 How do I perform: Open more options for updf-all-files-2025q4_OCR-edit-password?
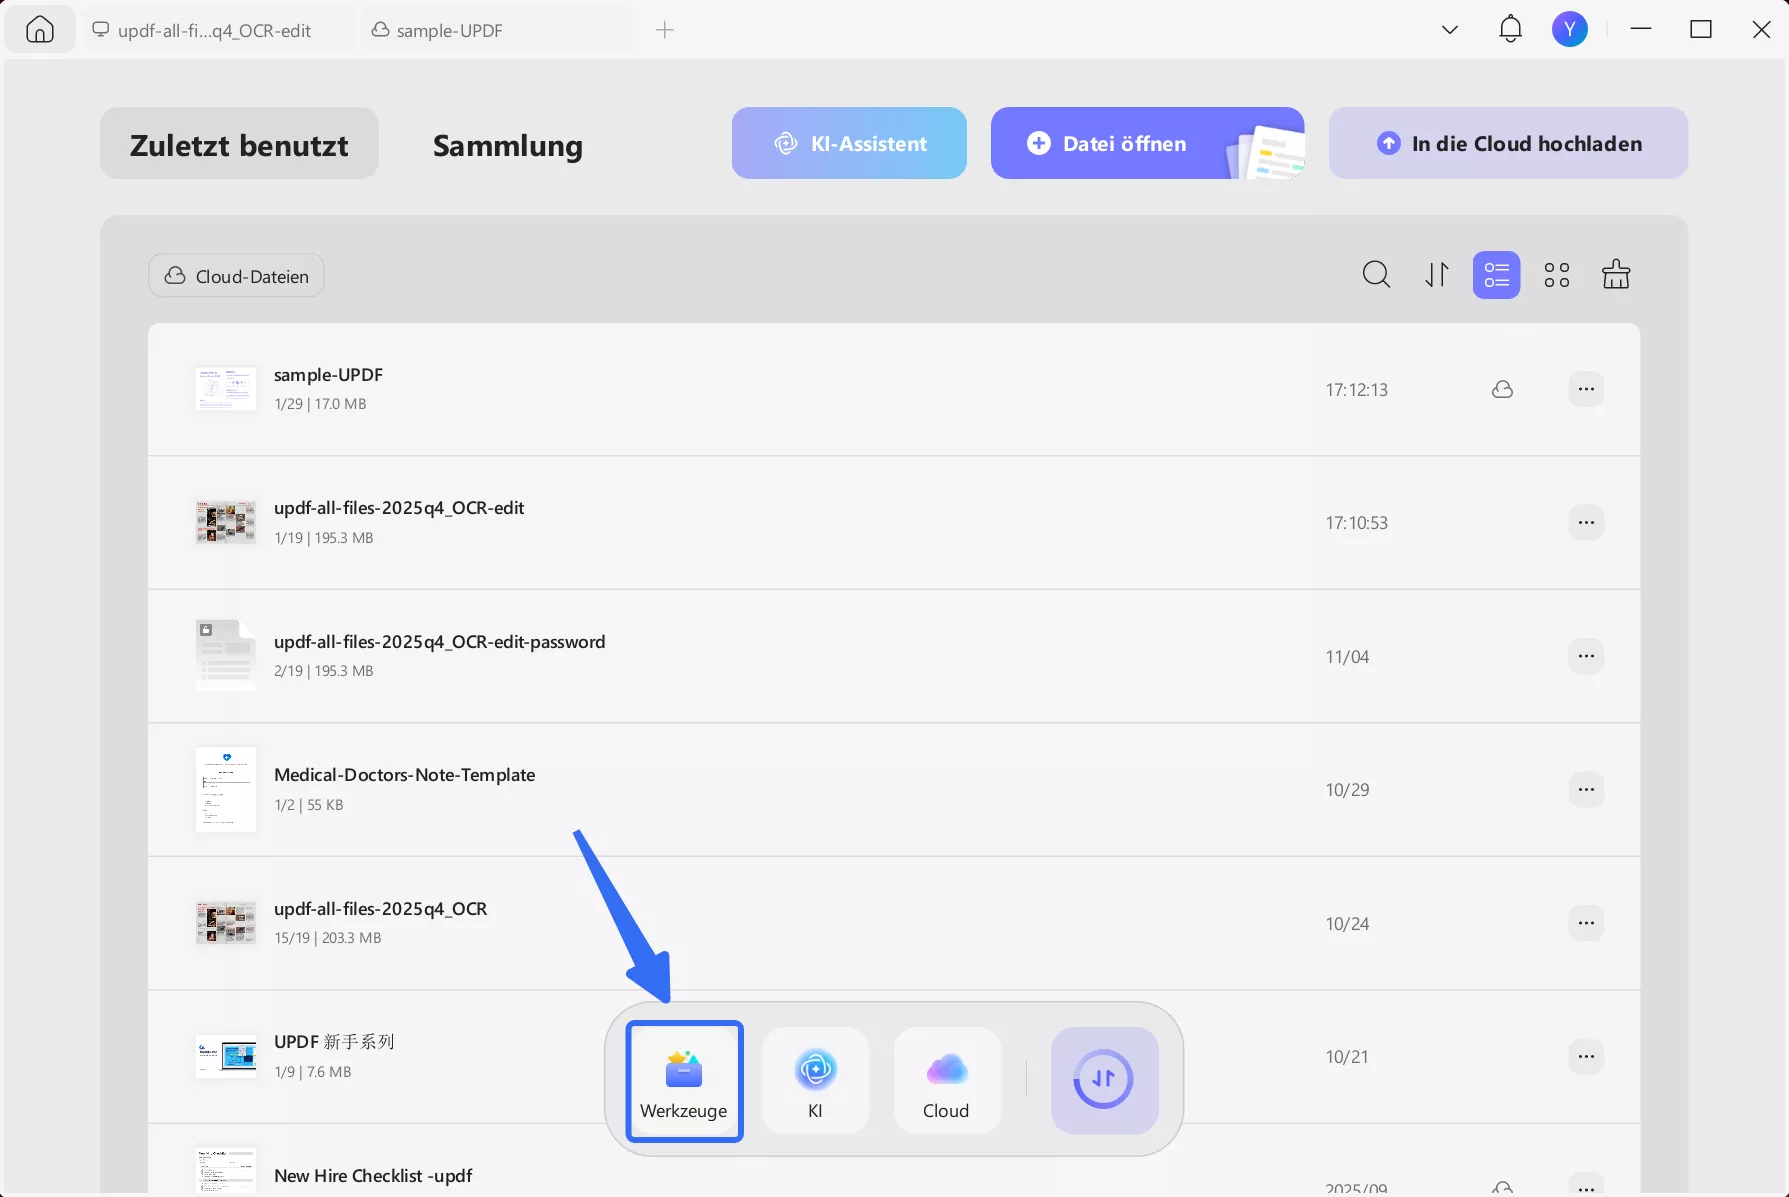pyautogui.click(x=1586, y=656)
